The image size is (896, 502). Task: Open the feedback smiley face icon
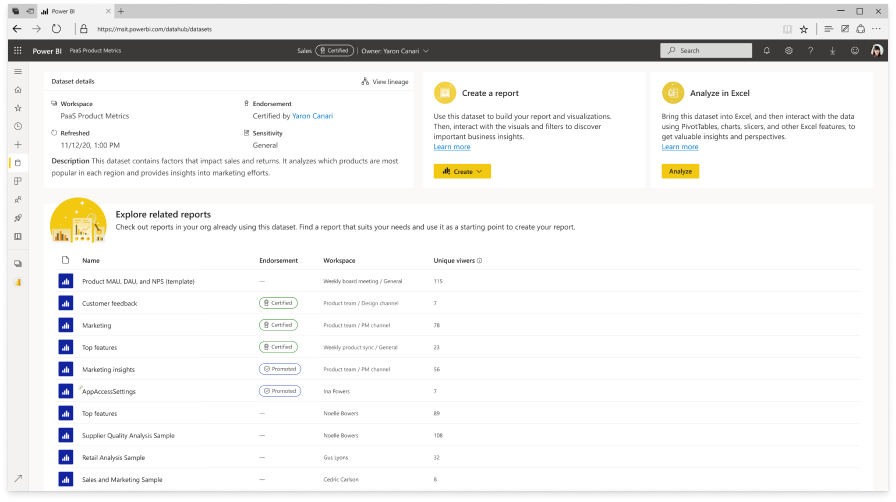tap(855, 50)
